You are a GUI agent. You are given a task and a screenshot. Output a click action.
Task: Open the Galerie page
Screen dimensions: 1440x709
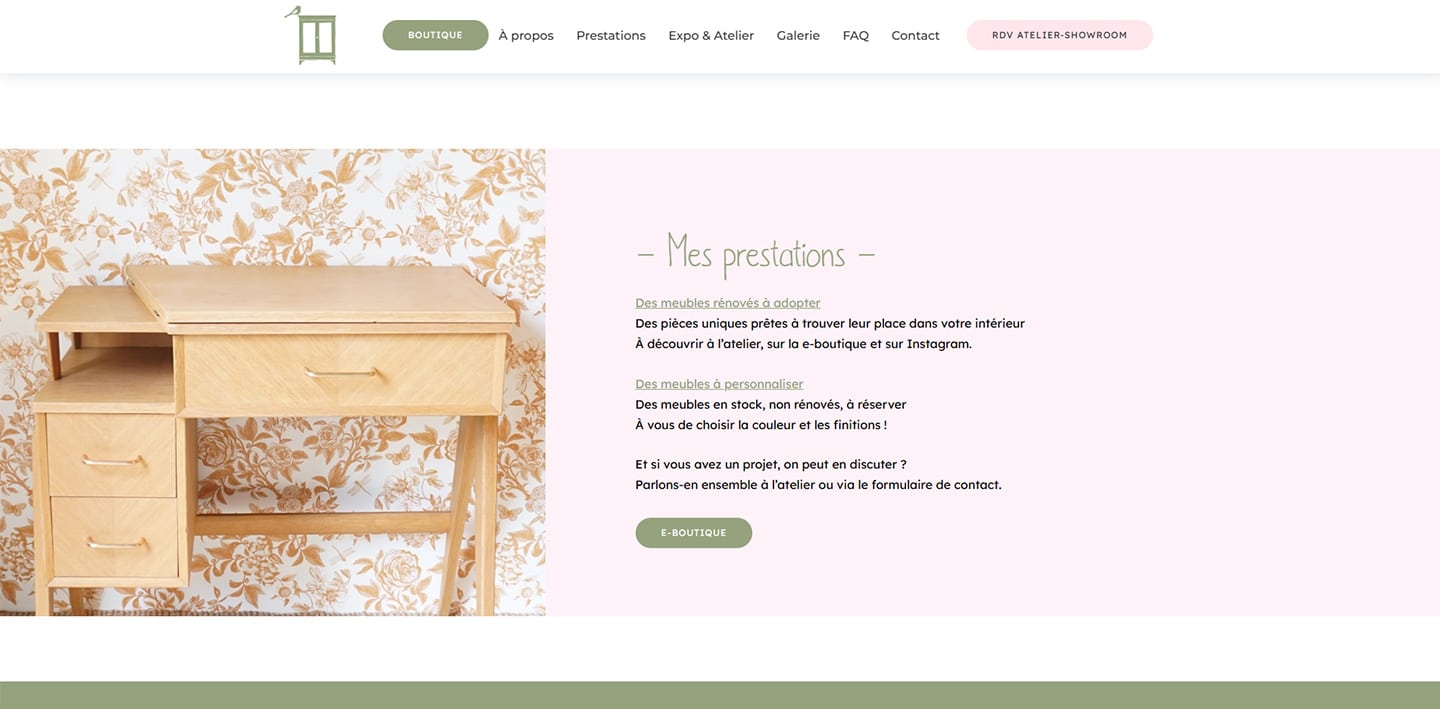click(798, 35)
